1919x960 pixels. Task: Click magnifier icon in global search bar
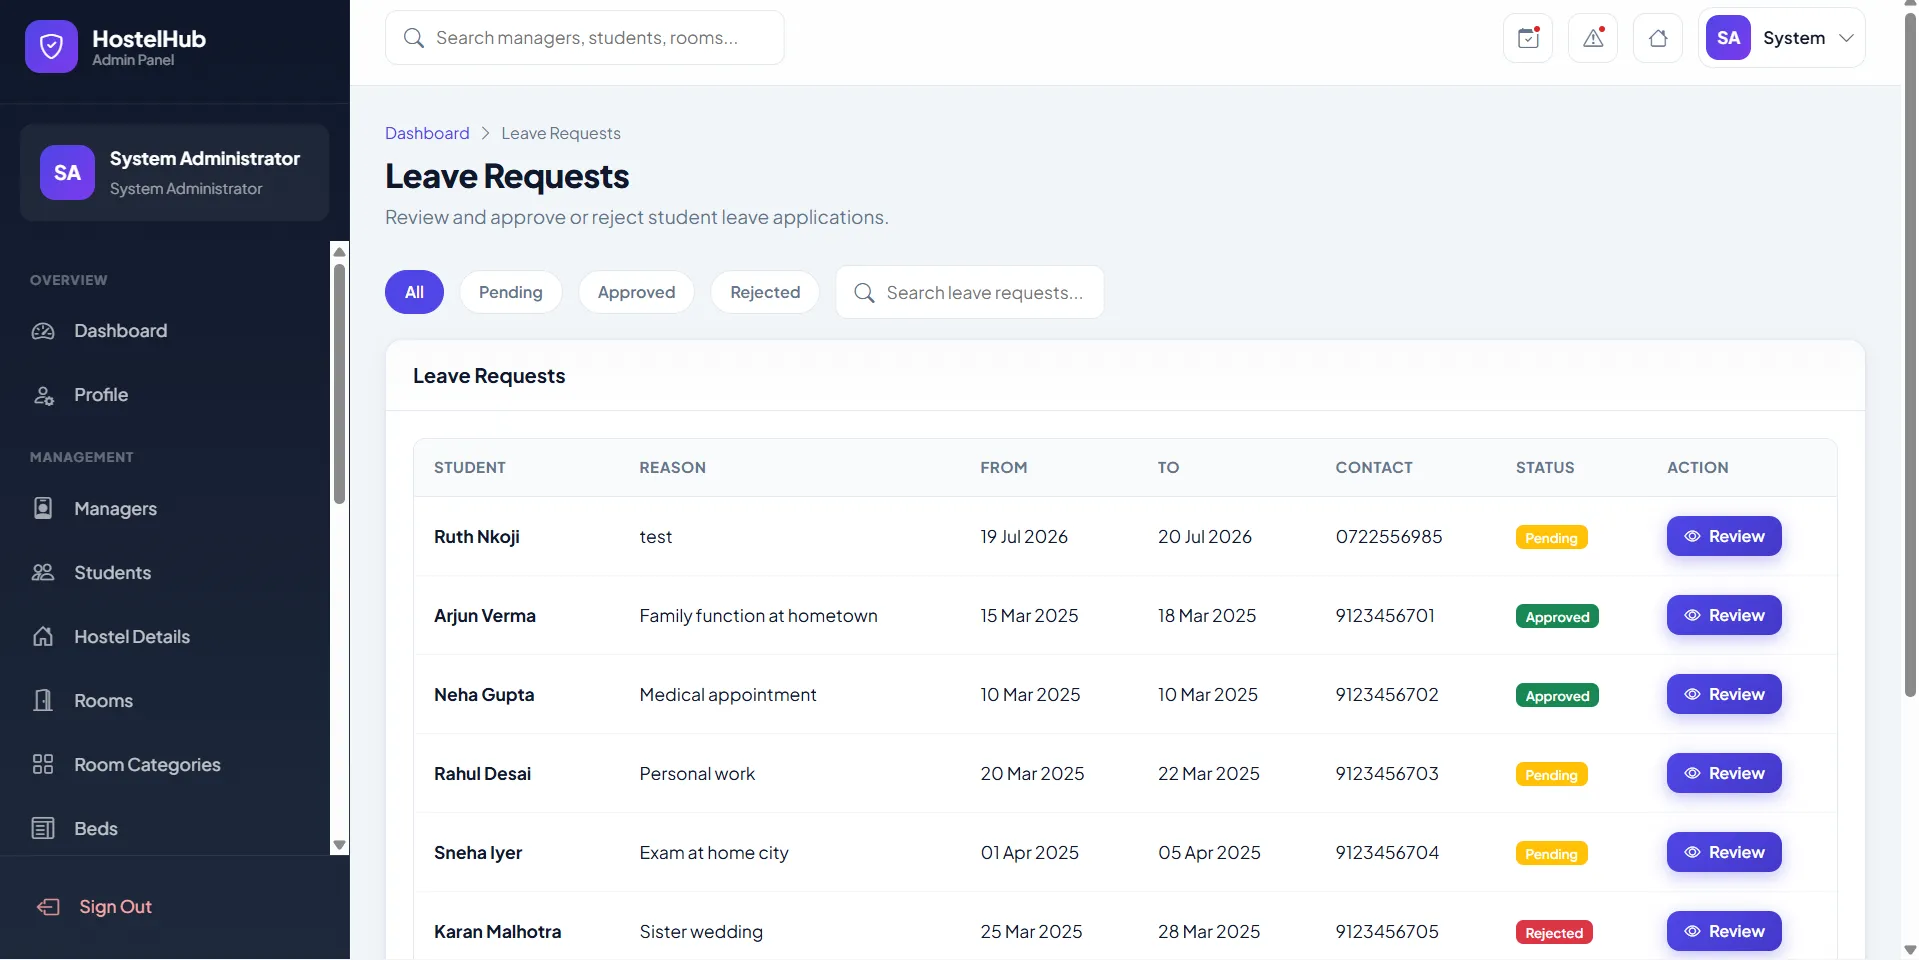413,38
